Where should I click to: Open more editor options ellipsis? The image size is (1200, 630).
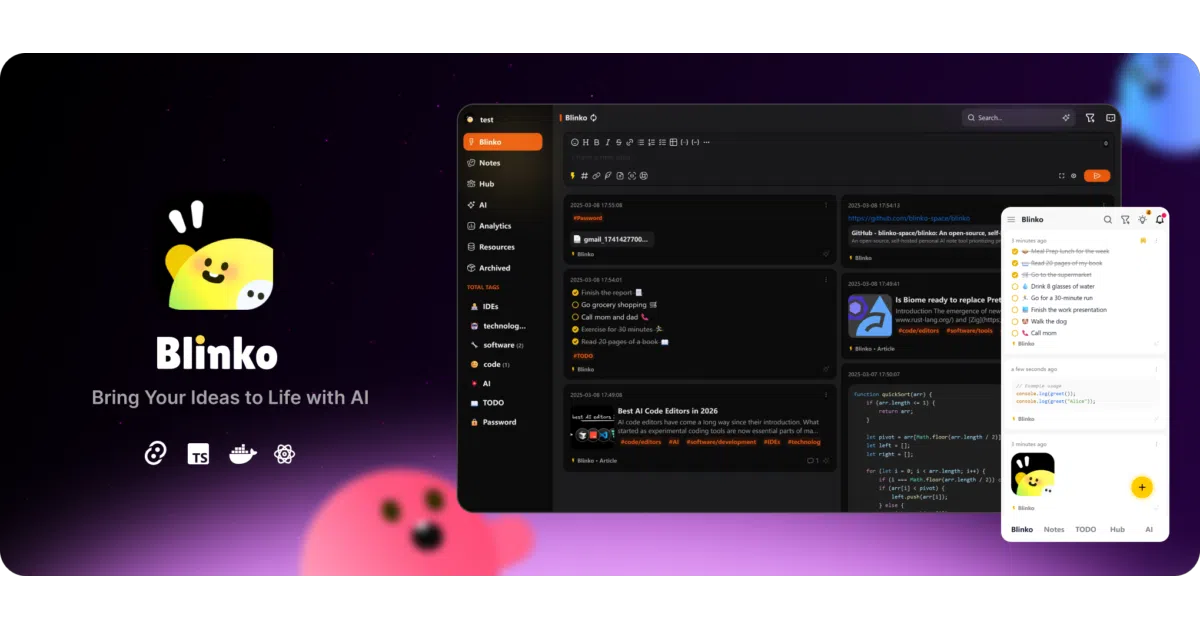pos(706,142)
